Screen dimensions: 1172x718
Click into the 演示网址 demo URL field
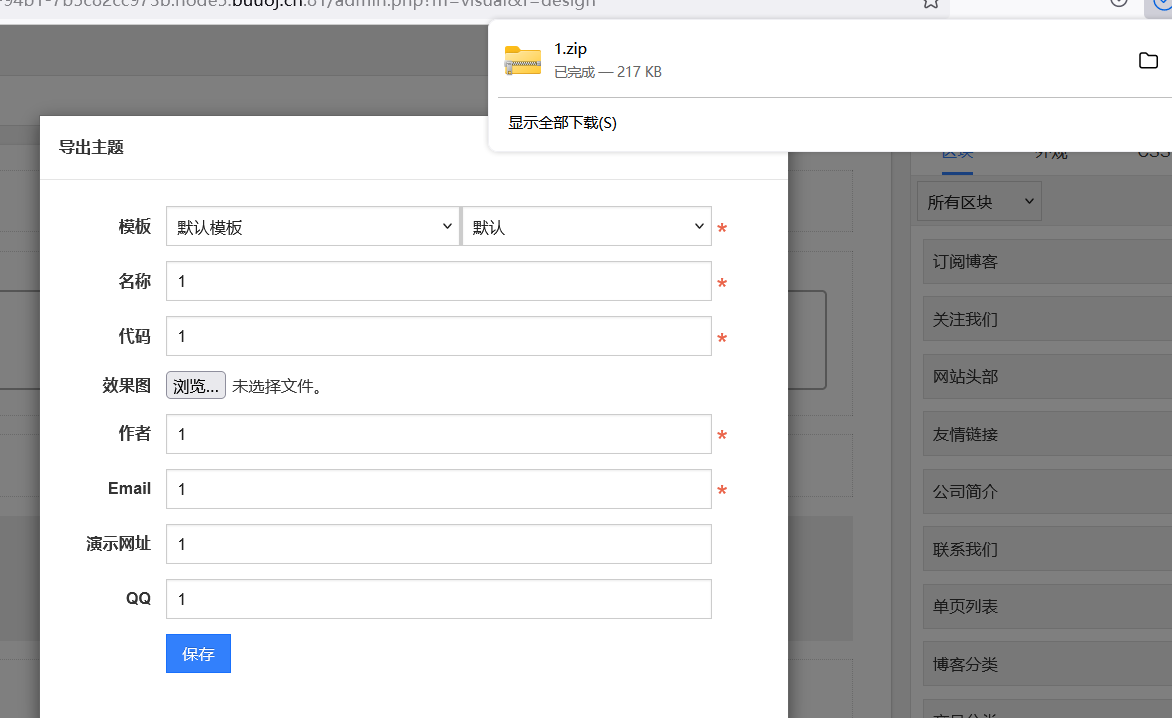pos(438,544)
